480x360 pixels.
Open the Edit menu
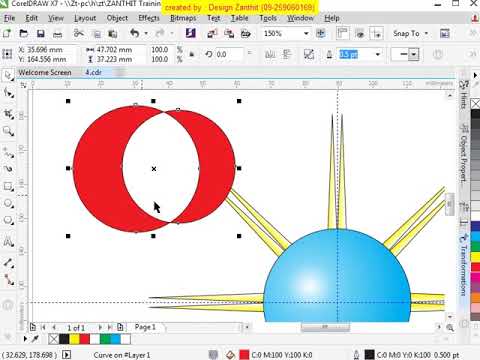(32, 18)
